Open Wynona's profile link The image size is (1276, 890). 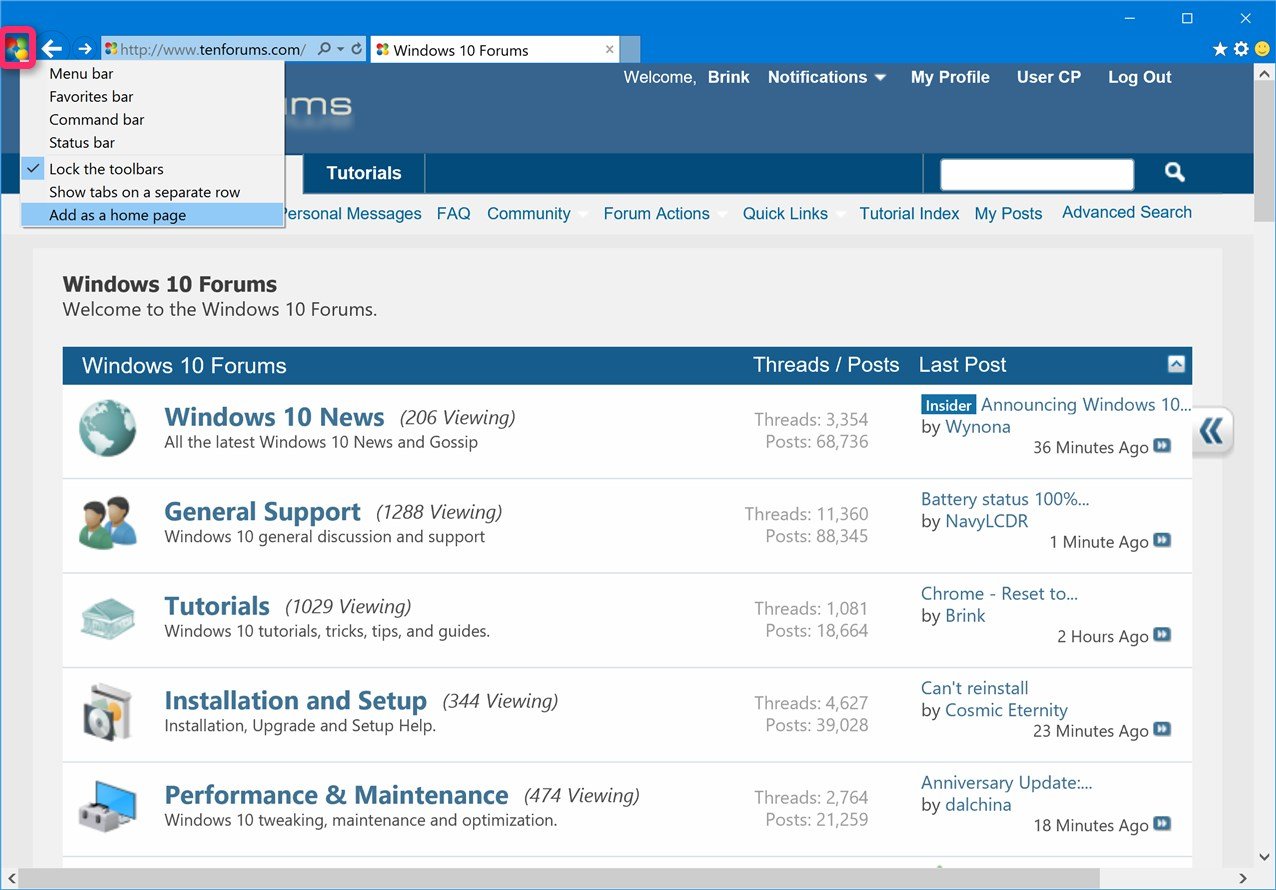978,427
